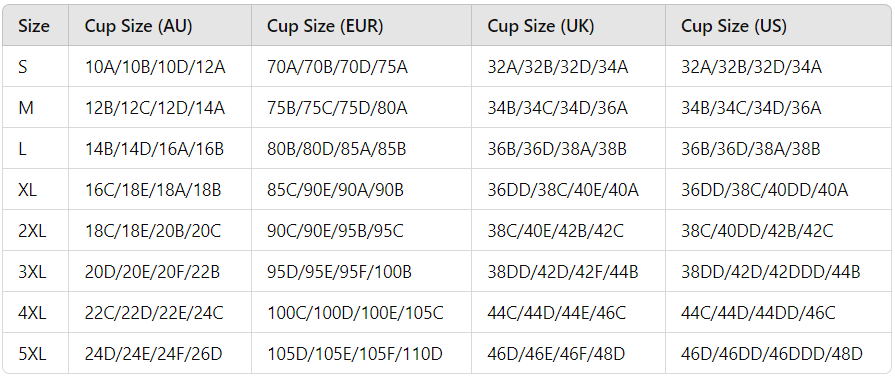Click the Cup Size (US) column header
Image resolution: width=895 pixels, height=379 pixels.
779,26
